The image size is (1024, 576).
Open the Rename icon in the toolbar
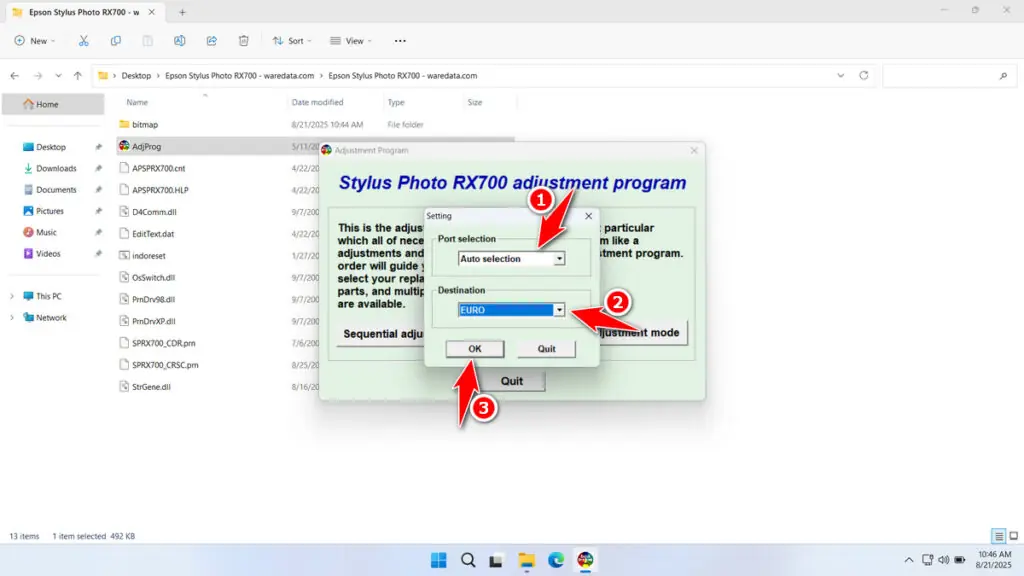179,40
